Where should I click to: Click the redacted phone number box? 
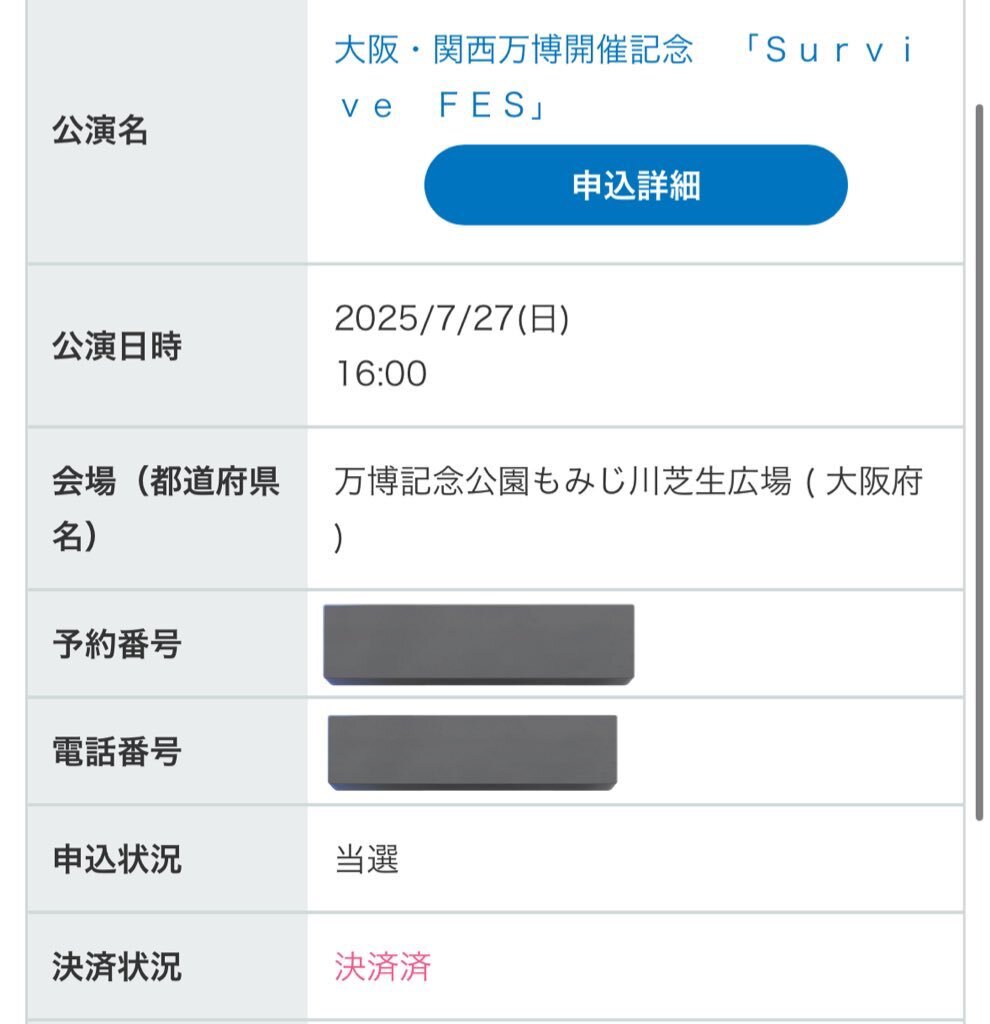click(x=472, y=752)
